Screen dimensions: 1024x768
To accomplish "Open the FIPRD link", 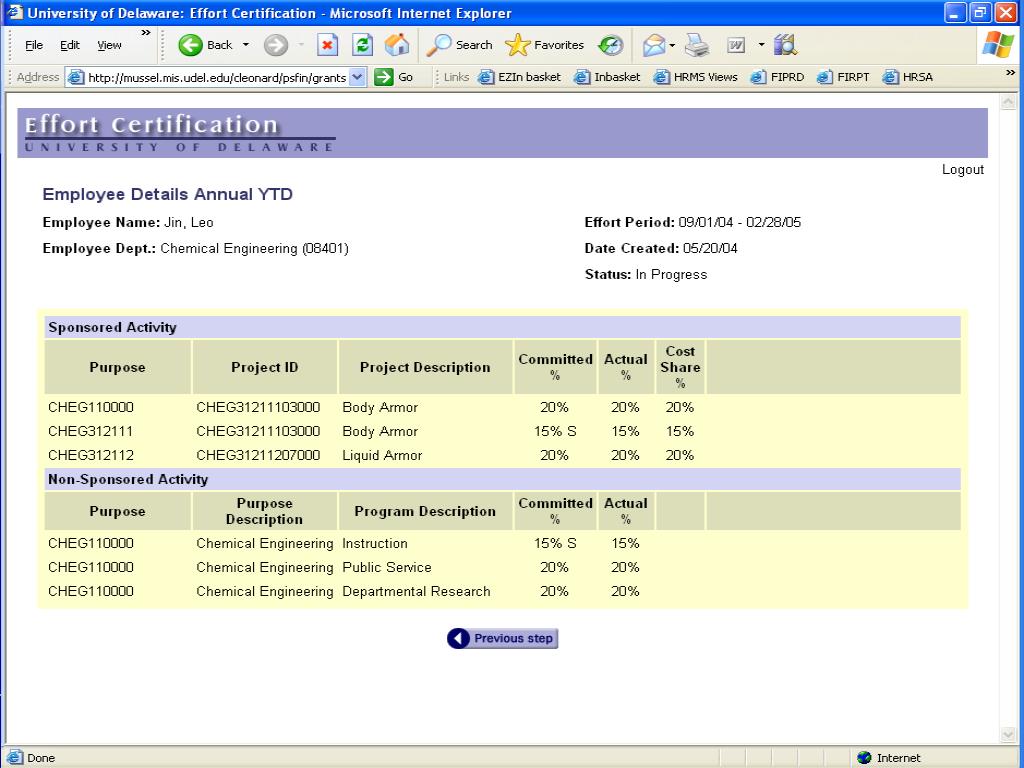I will (x=777, y=77).
